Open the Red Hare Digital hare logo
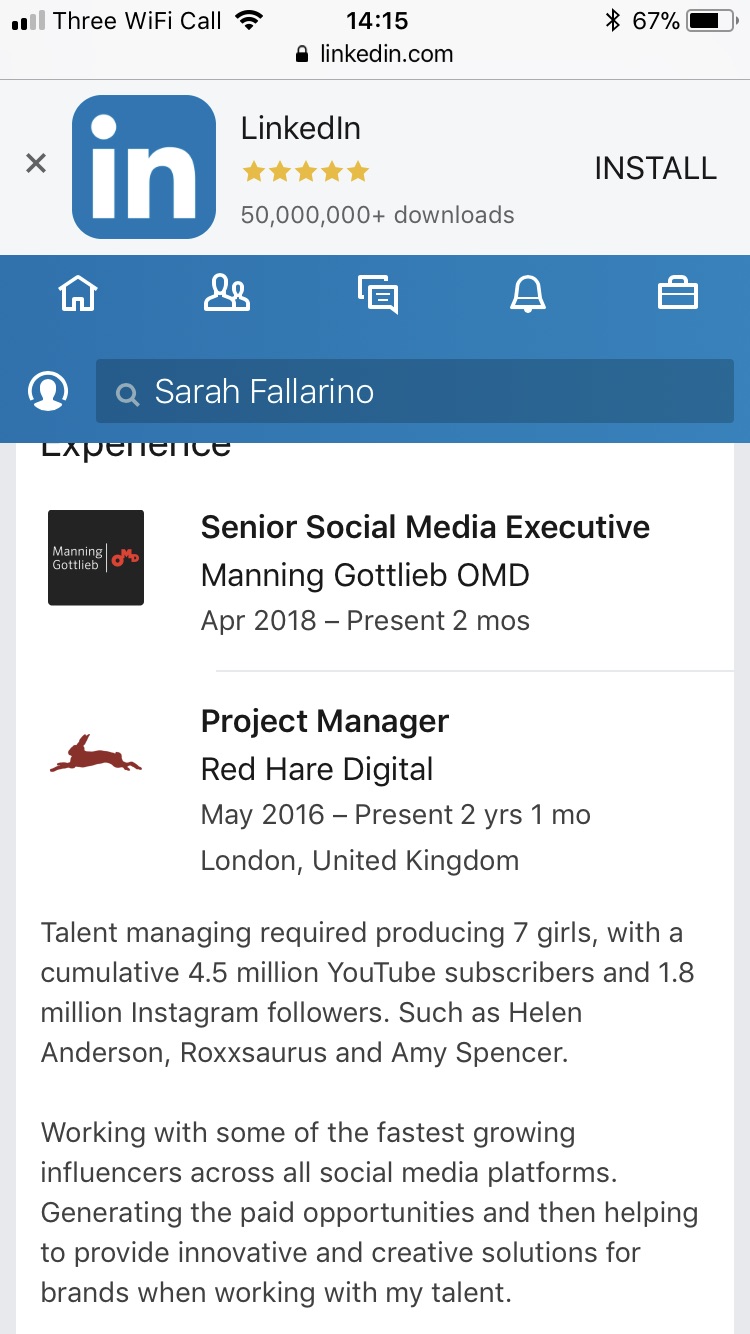The image size is (750, 1334). (96, 752)
